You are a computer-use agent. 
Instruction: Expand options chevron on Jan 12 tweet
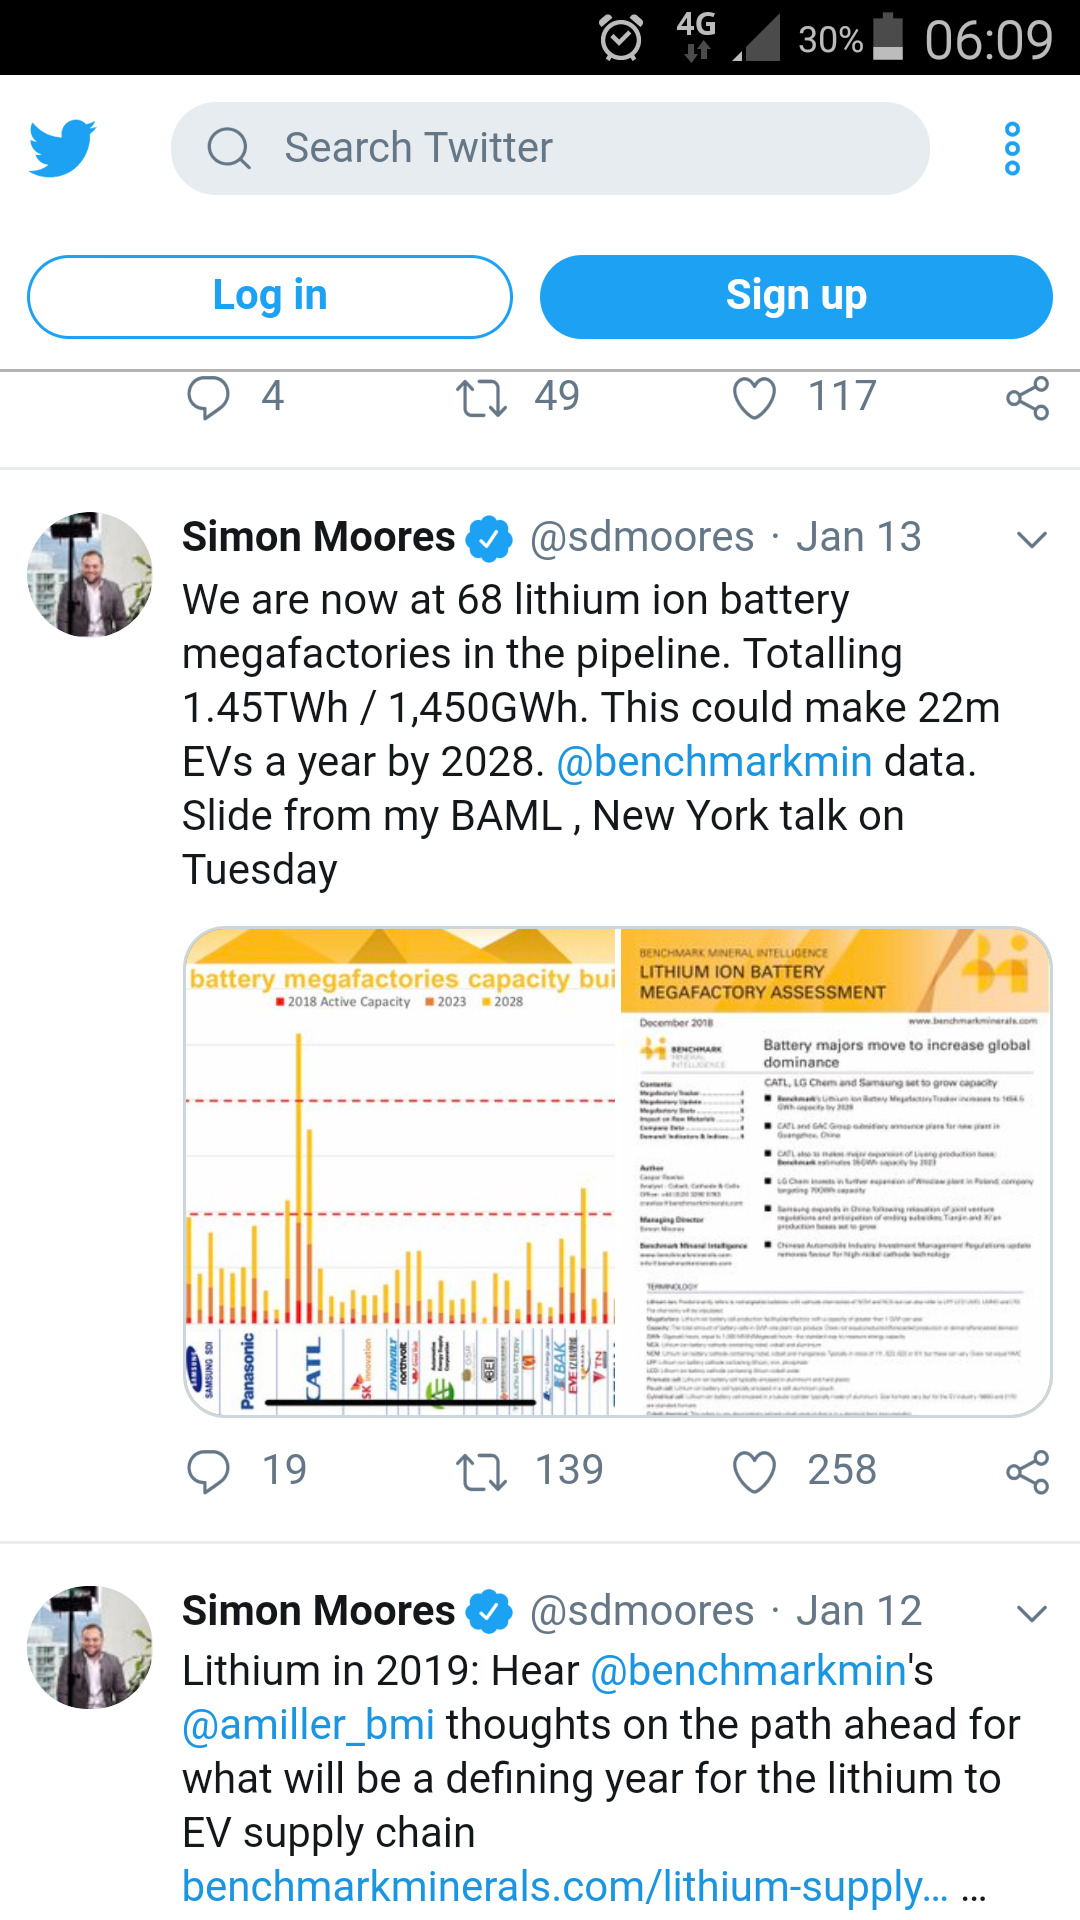point(1031,1614)
